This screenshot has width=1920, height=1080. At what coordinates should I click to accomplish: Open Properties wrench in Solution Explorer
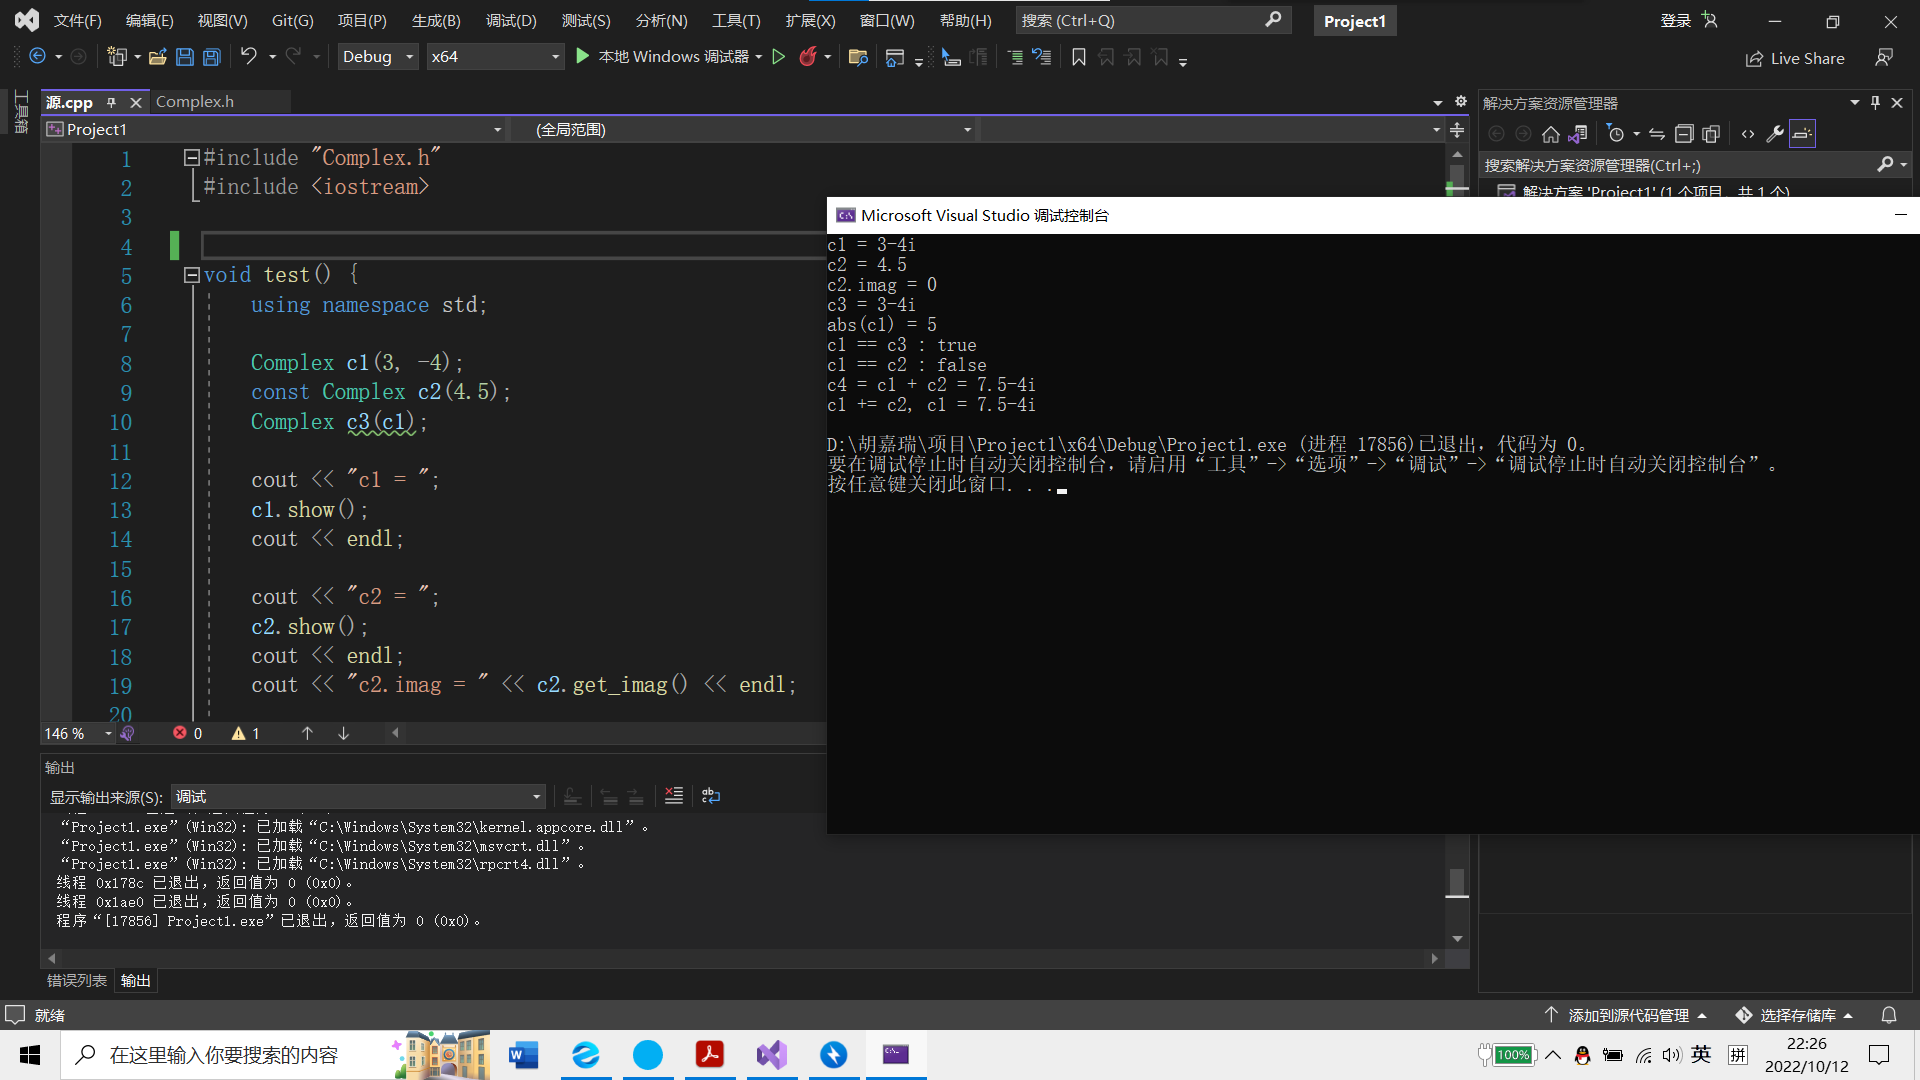click(1775, 134)
